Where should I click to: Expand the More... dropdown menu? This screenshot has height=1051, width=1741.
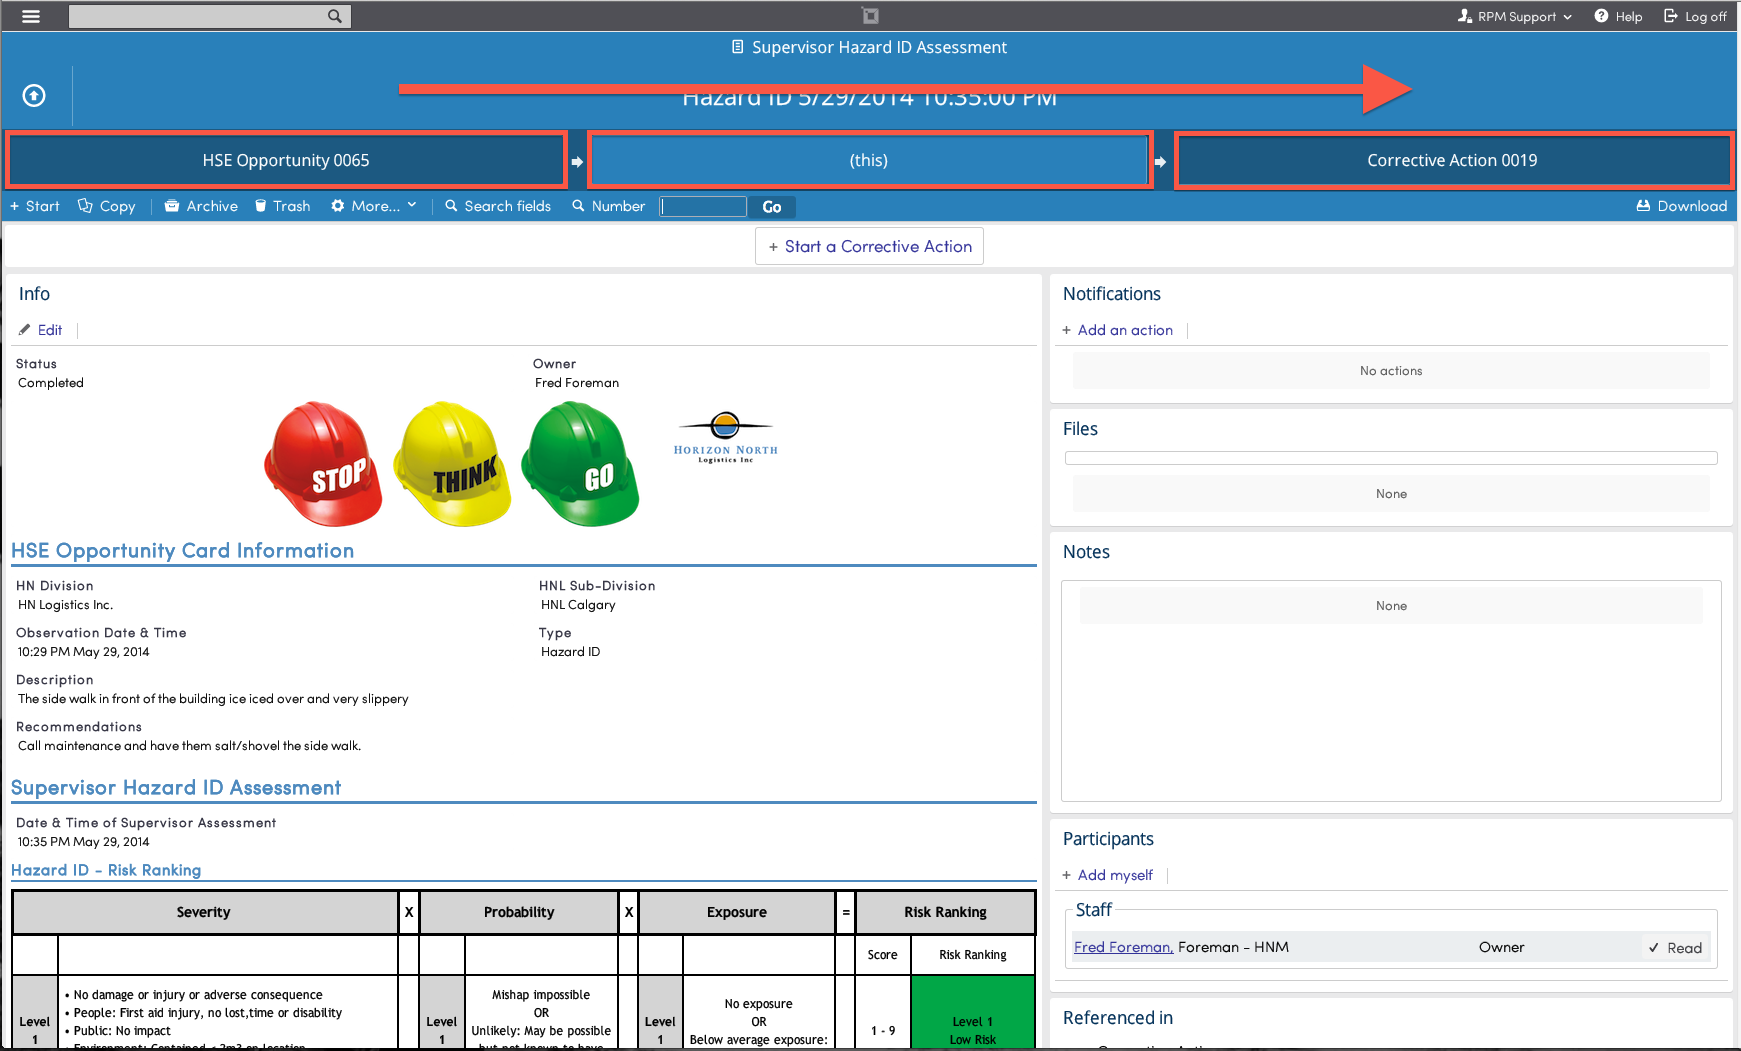(374, 206)
